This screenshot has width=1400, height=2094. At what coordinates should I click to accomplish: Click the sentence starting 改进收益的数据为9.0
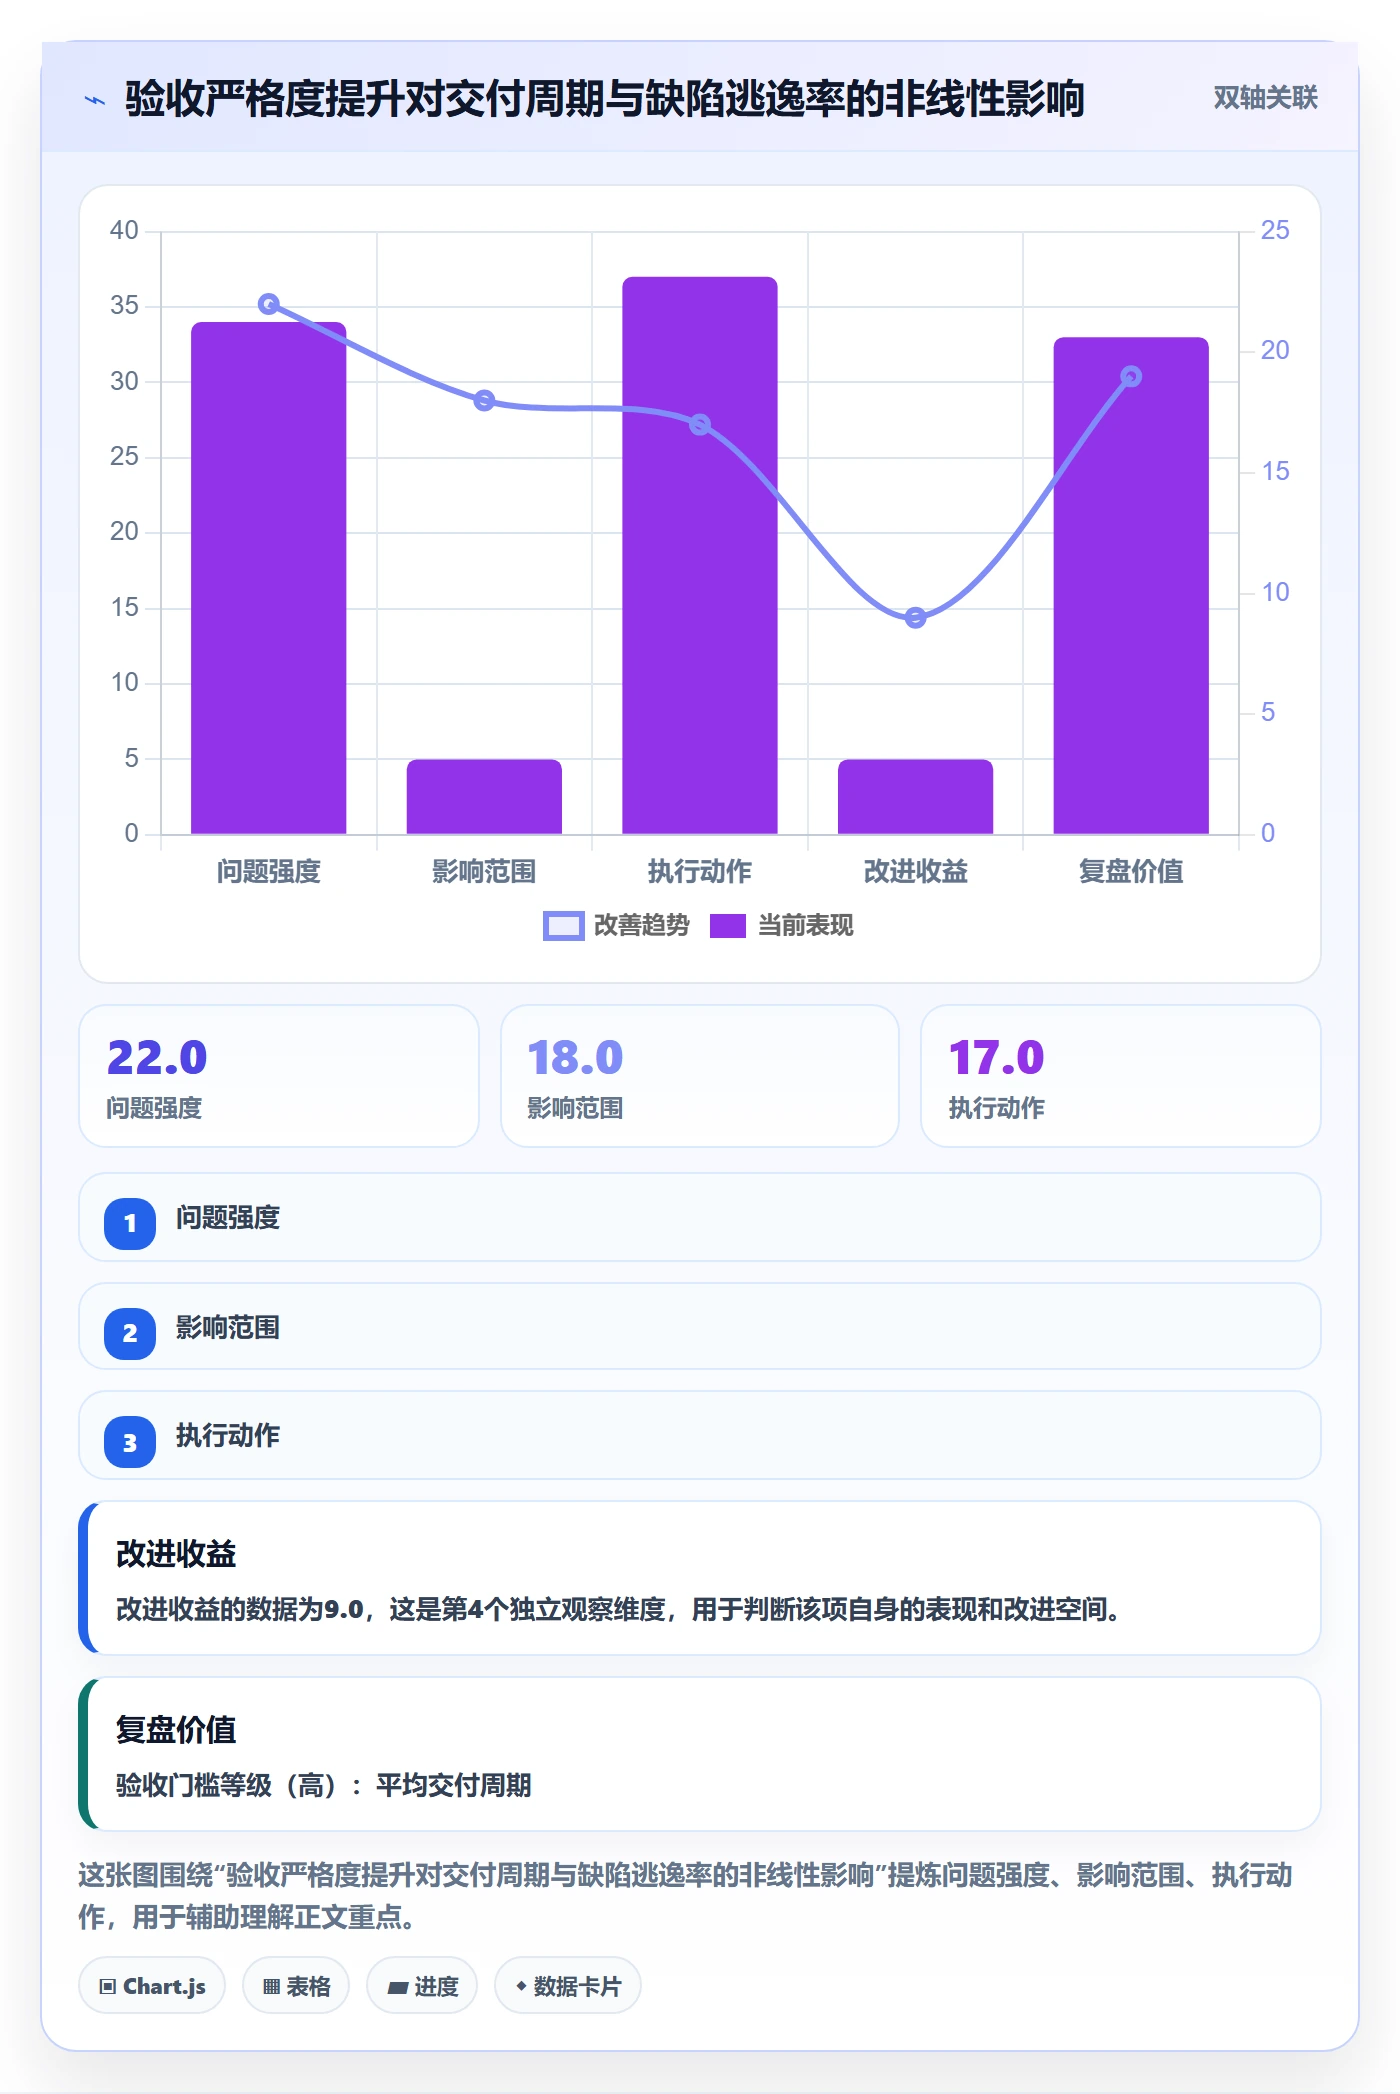pos(618,1609)
